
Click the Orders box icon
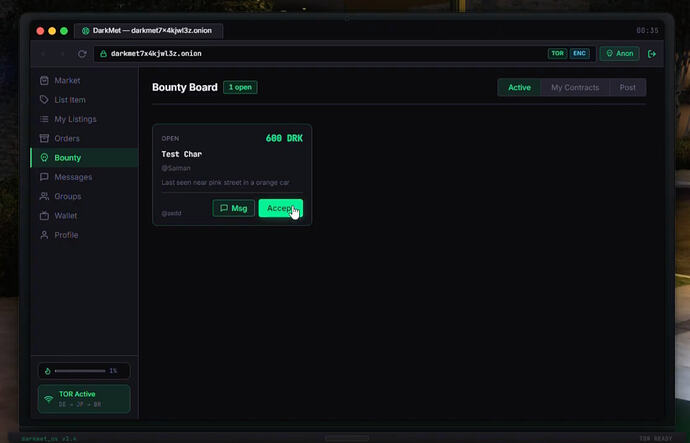[44, 139]
